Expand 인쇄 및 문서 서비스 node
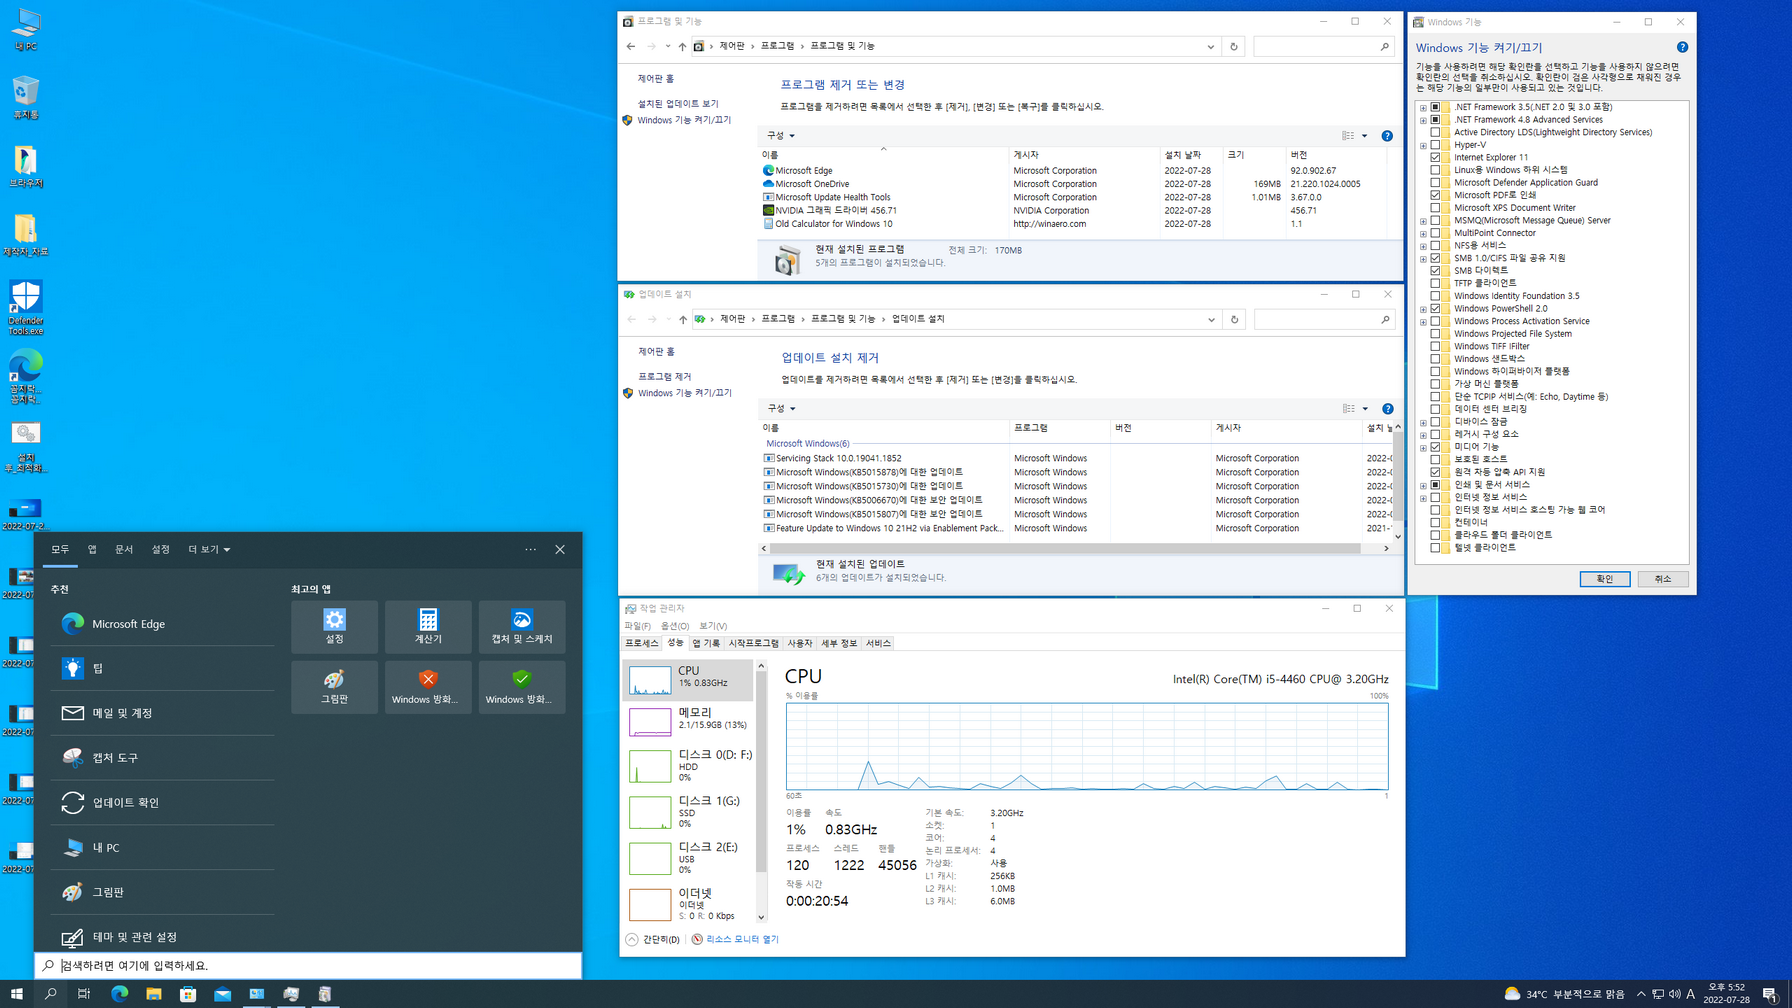 [x=1423, y=485]
